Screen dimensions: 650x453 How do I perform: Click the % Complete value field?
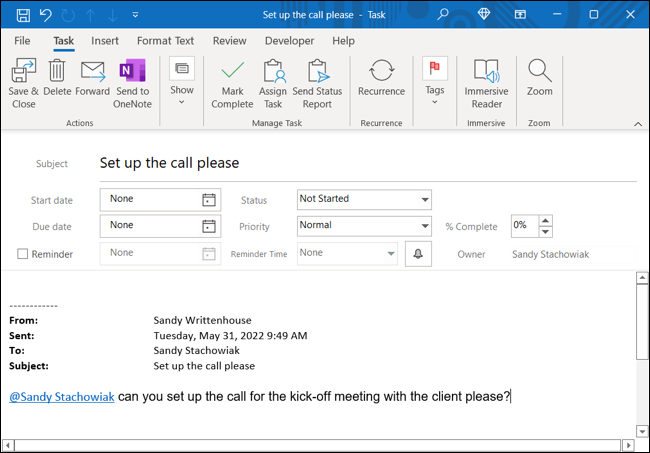point(525,226)
